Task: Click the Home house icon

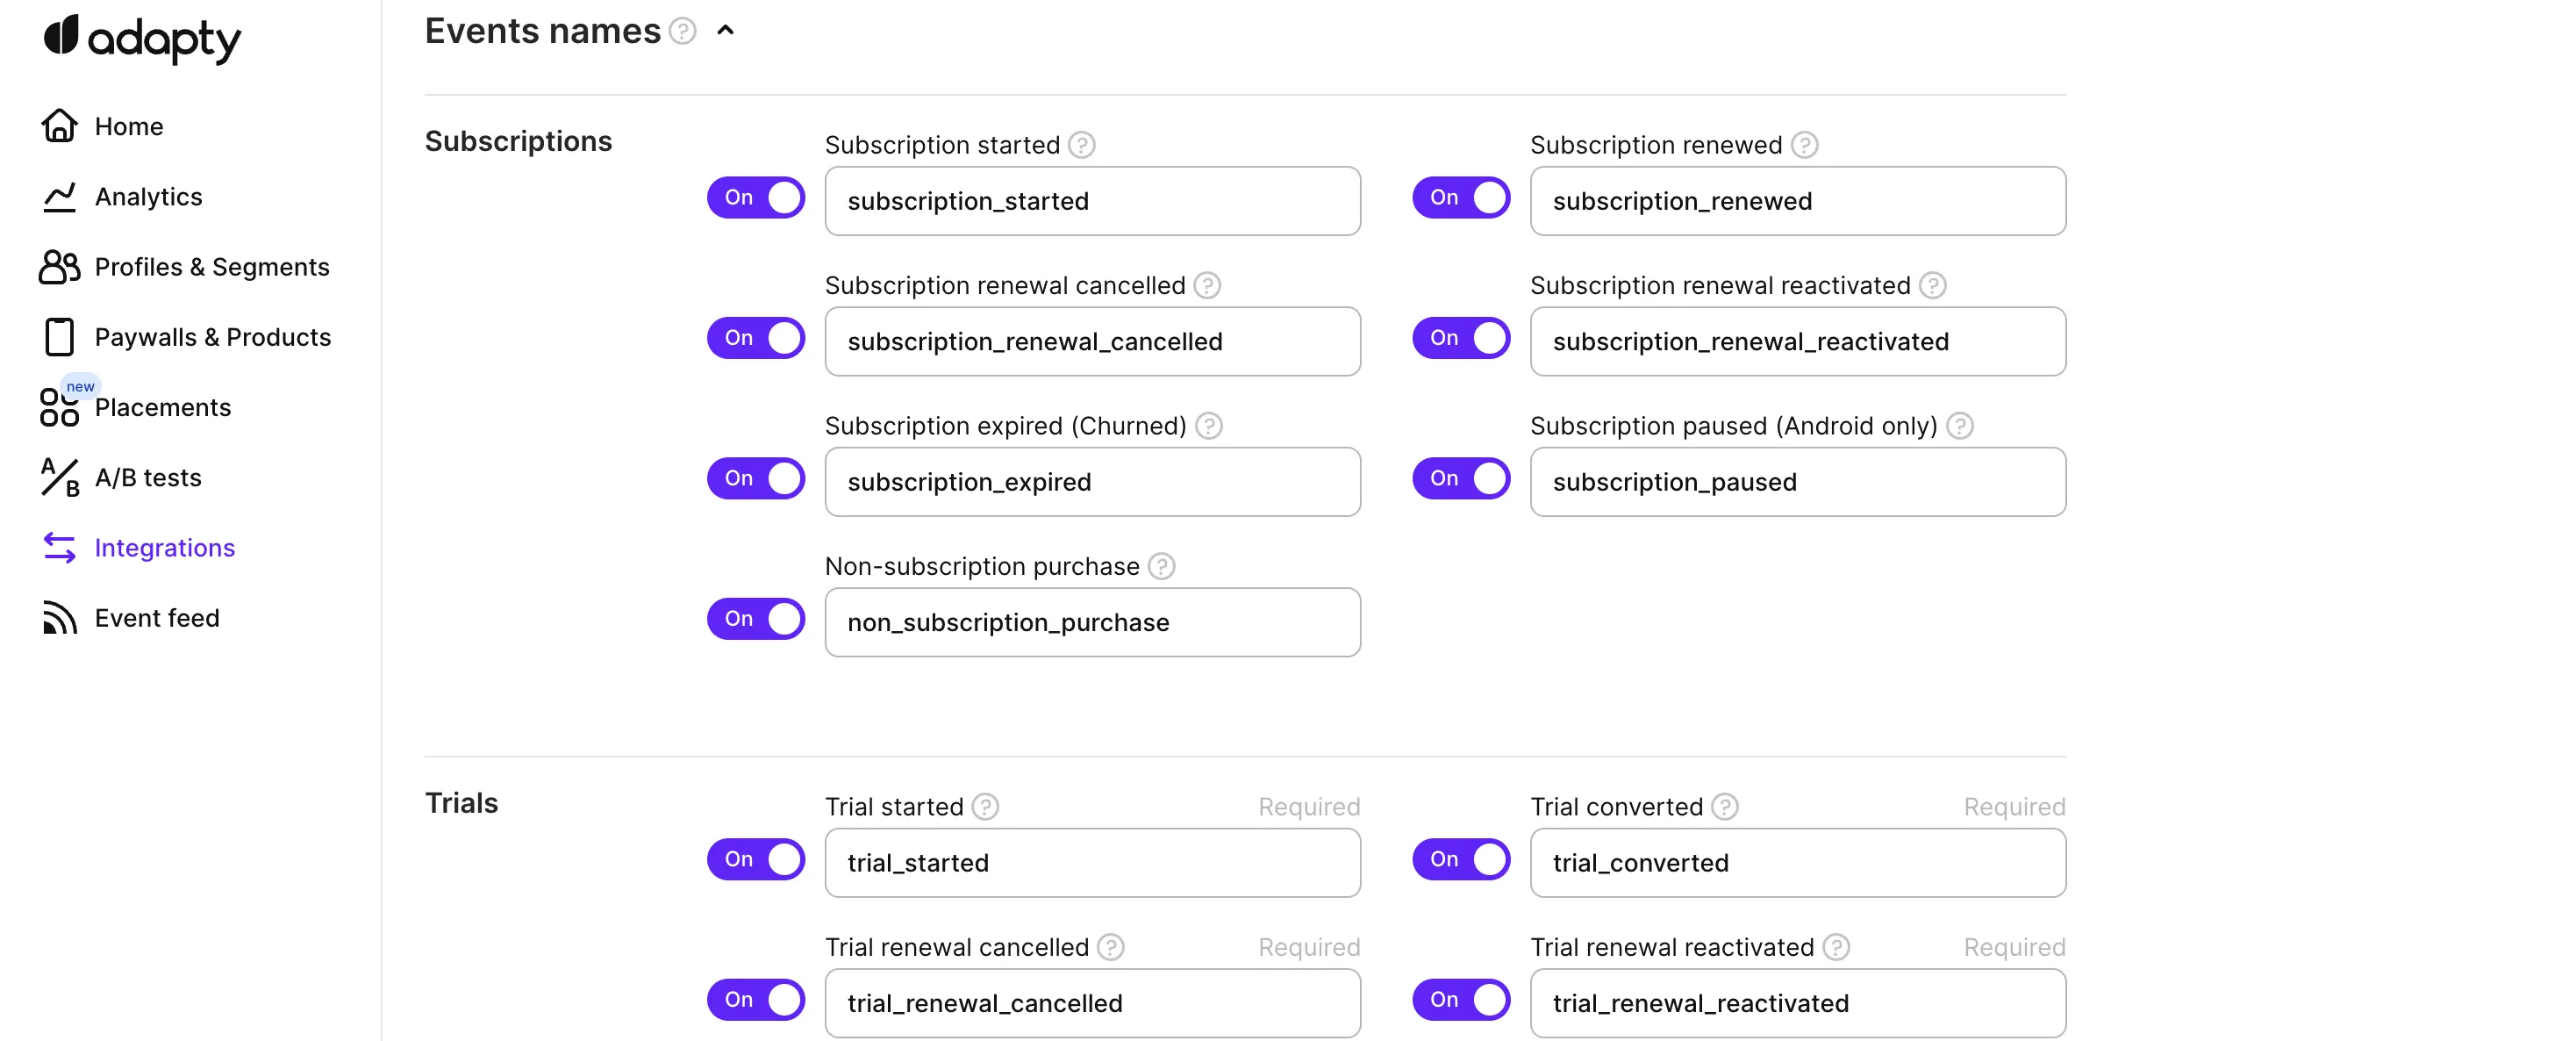Action: tap(59, 126)
